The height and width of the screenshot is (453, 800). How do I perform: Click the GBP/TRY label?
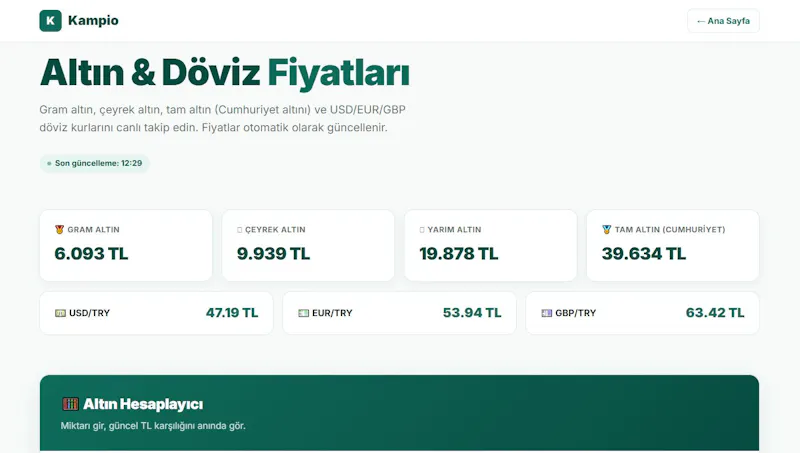pyautogui.click(x=576, y=313)
